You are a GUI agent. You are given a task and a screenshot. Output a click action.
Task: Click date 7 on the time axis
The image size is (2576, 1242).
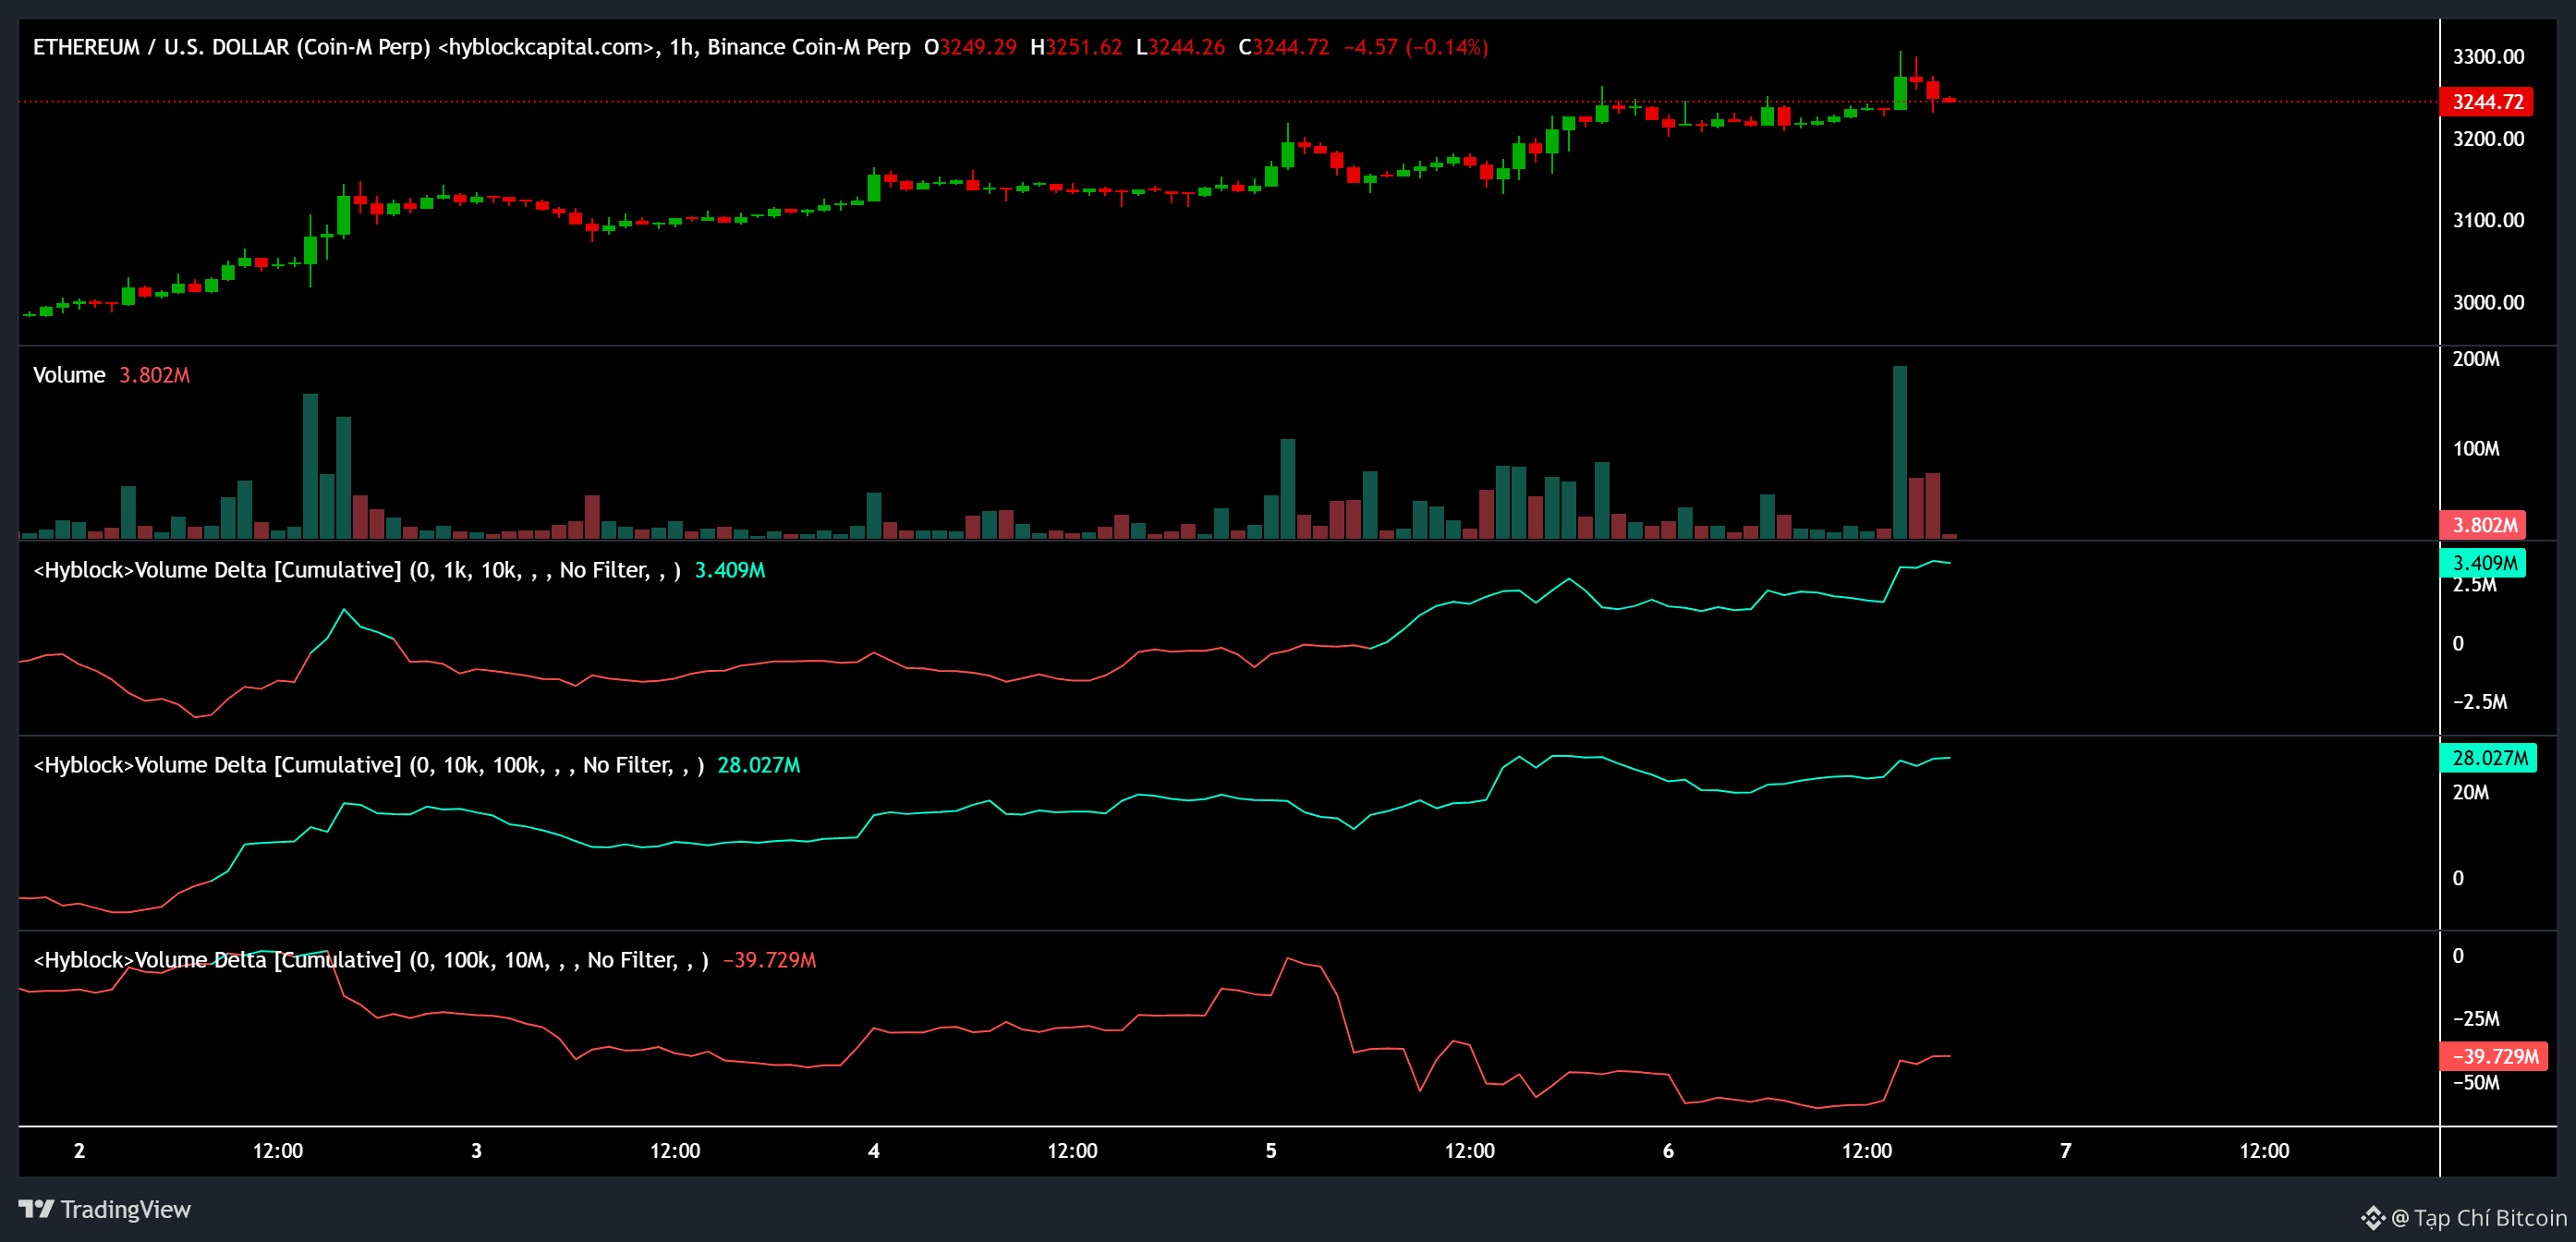point(2065,1151)
